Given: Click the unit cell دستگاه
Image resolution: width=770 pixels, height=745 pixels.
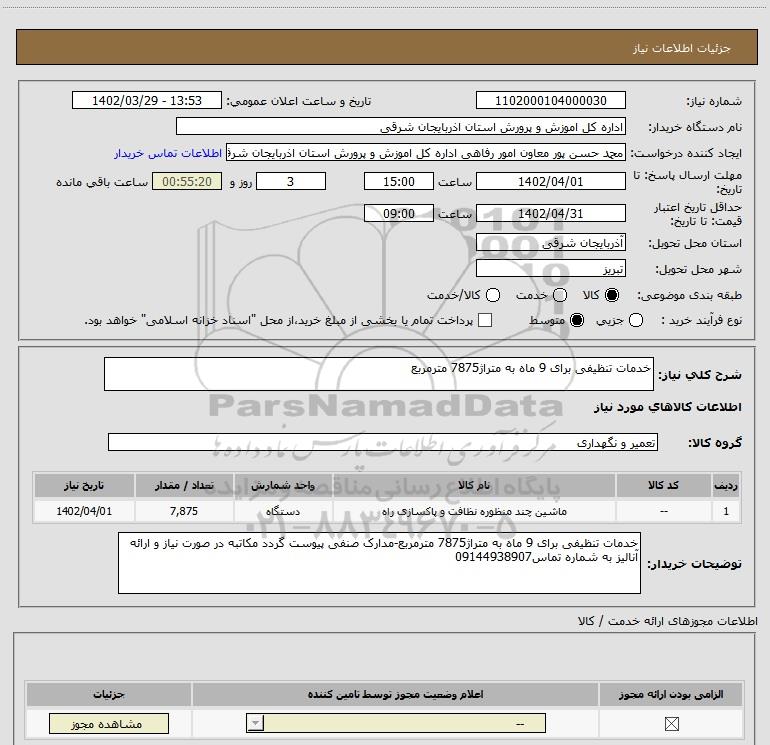Looking at the screenshot, I should pos(283,512).
